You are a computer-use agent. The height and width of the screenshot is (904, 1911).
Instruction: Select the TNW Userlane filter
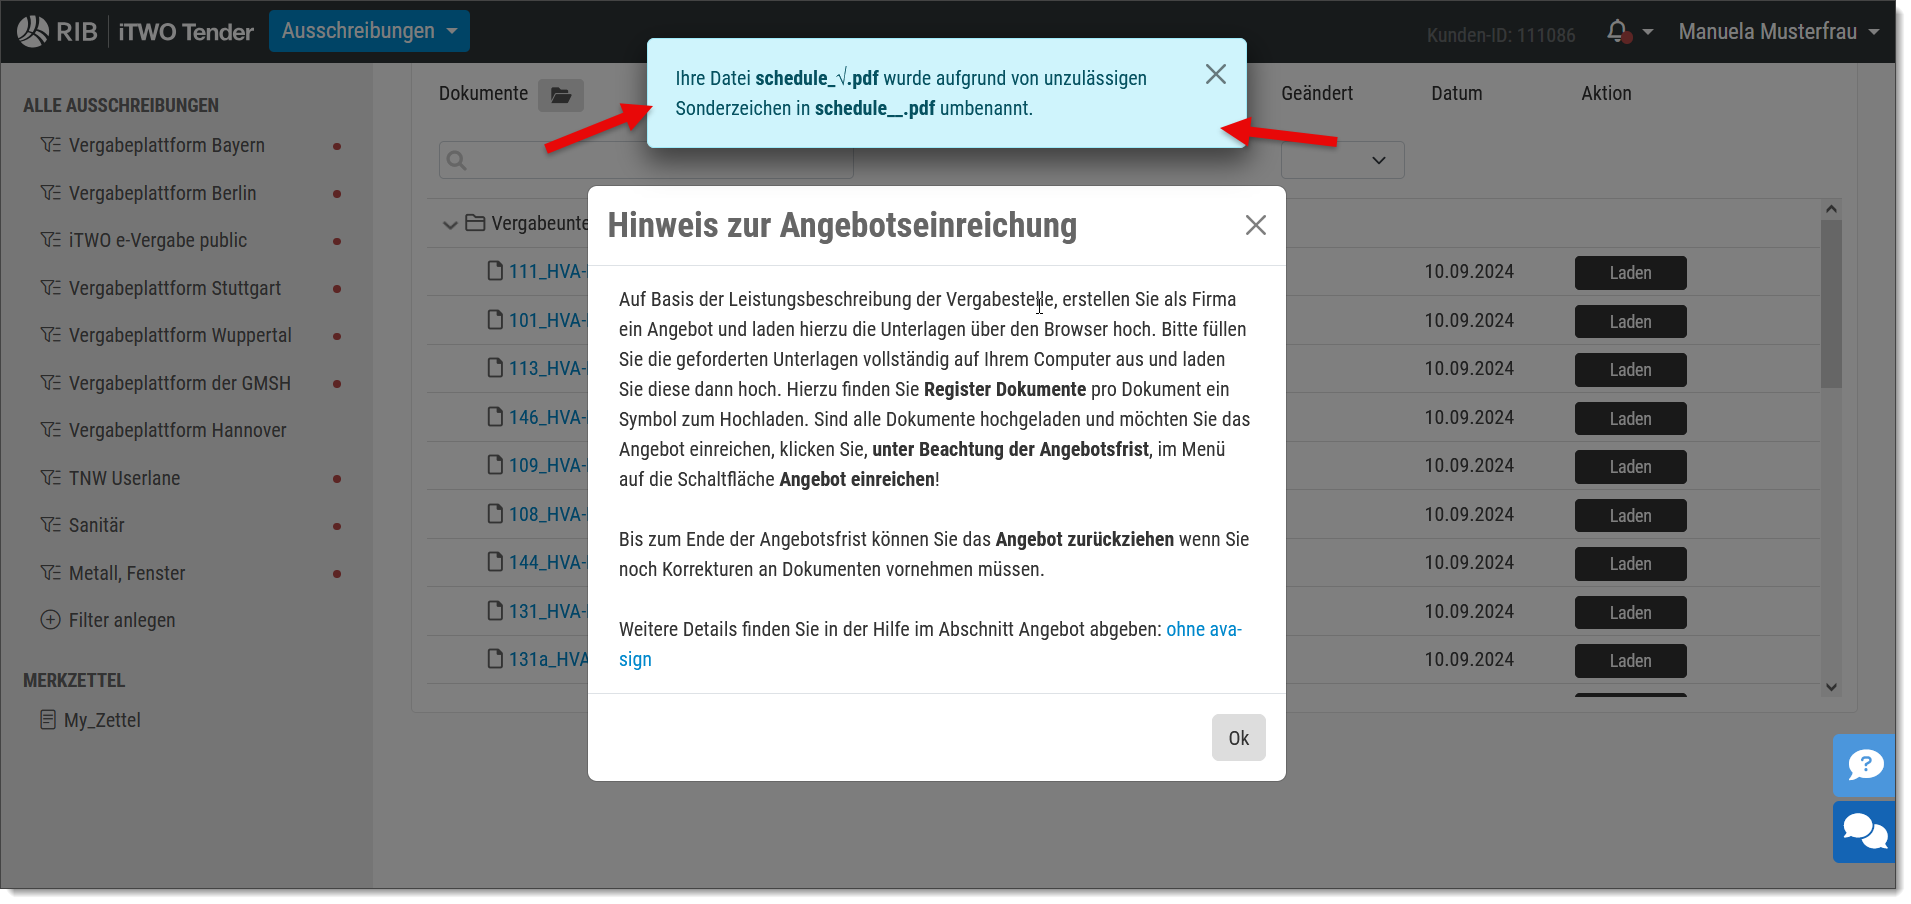[x=125, y=478]
